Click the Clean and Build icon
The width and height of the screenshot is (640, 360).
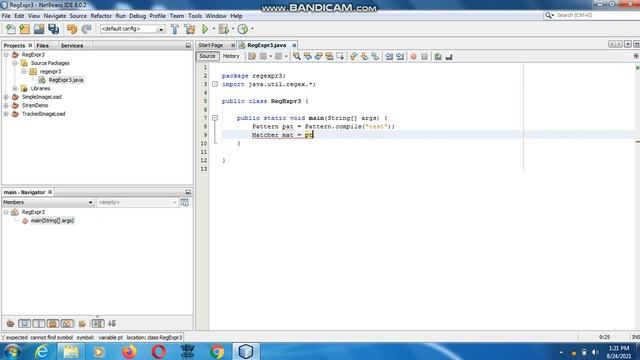pos(189,29)
